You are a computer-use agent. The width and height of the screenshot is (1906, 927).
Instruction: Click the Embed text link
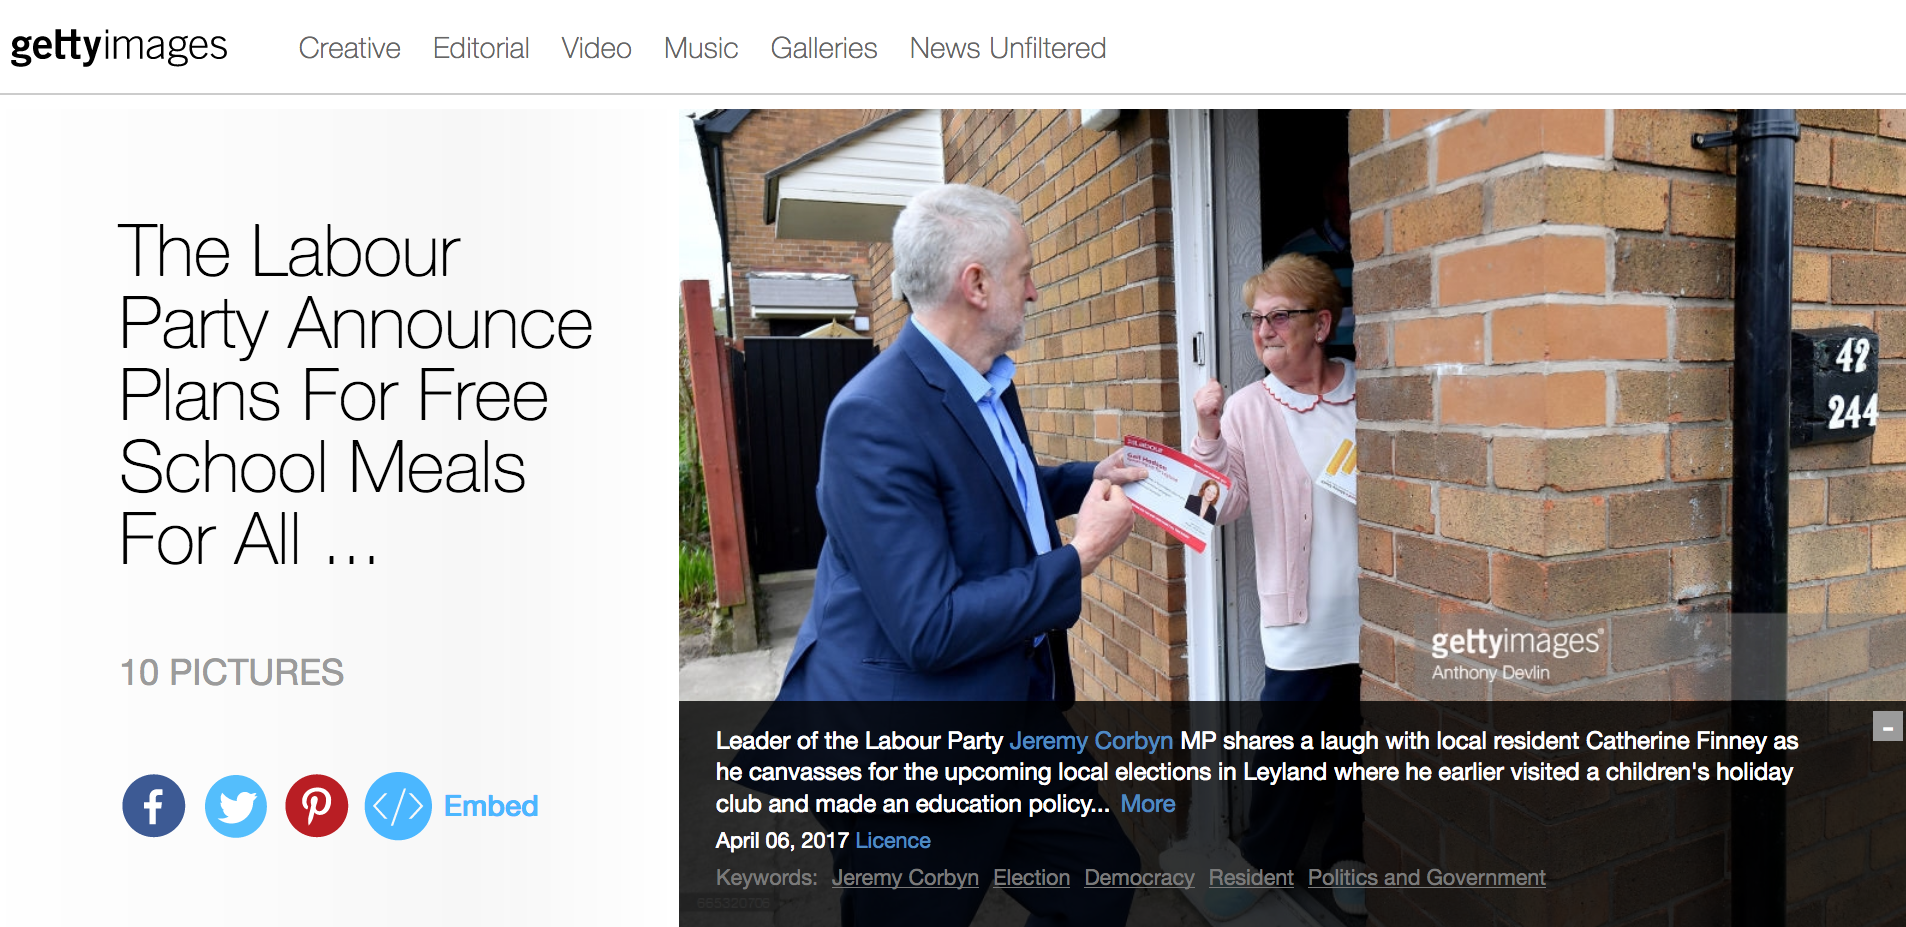pyautogui.click(x=491, y=806)
